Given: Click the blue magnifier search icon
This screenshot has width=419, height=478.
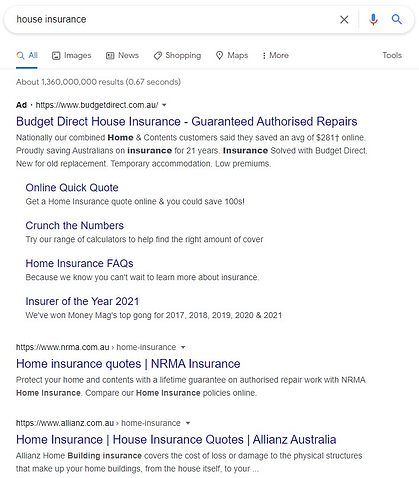Looking at the screenshot, I should click(x=396, y=19).
